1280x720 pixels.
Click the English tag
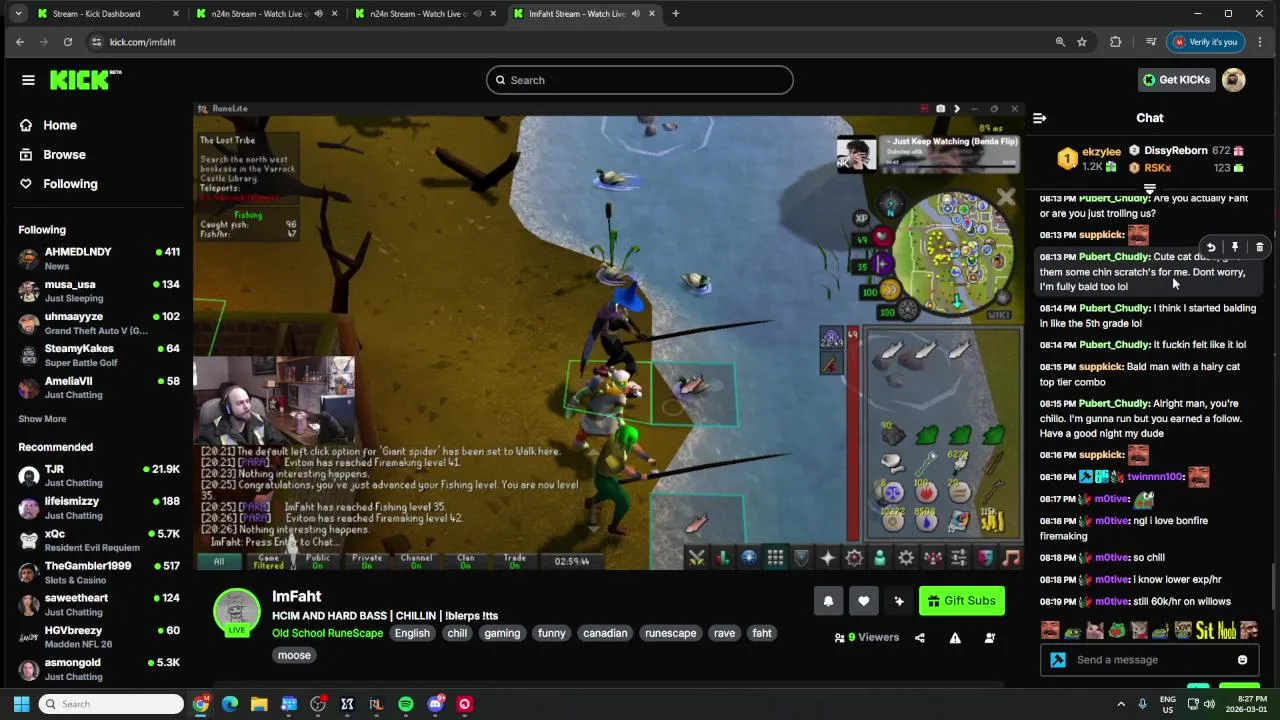412,633
